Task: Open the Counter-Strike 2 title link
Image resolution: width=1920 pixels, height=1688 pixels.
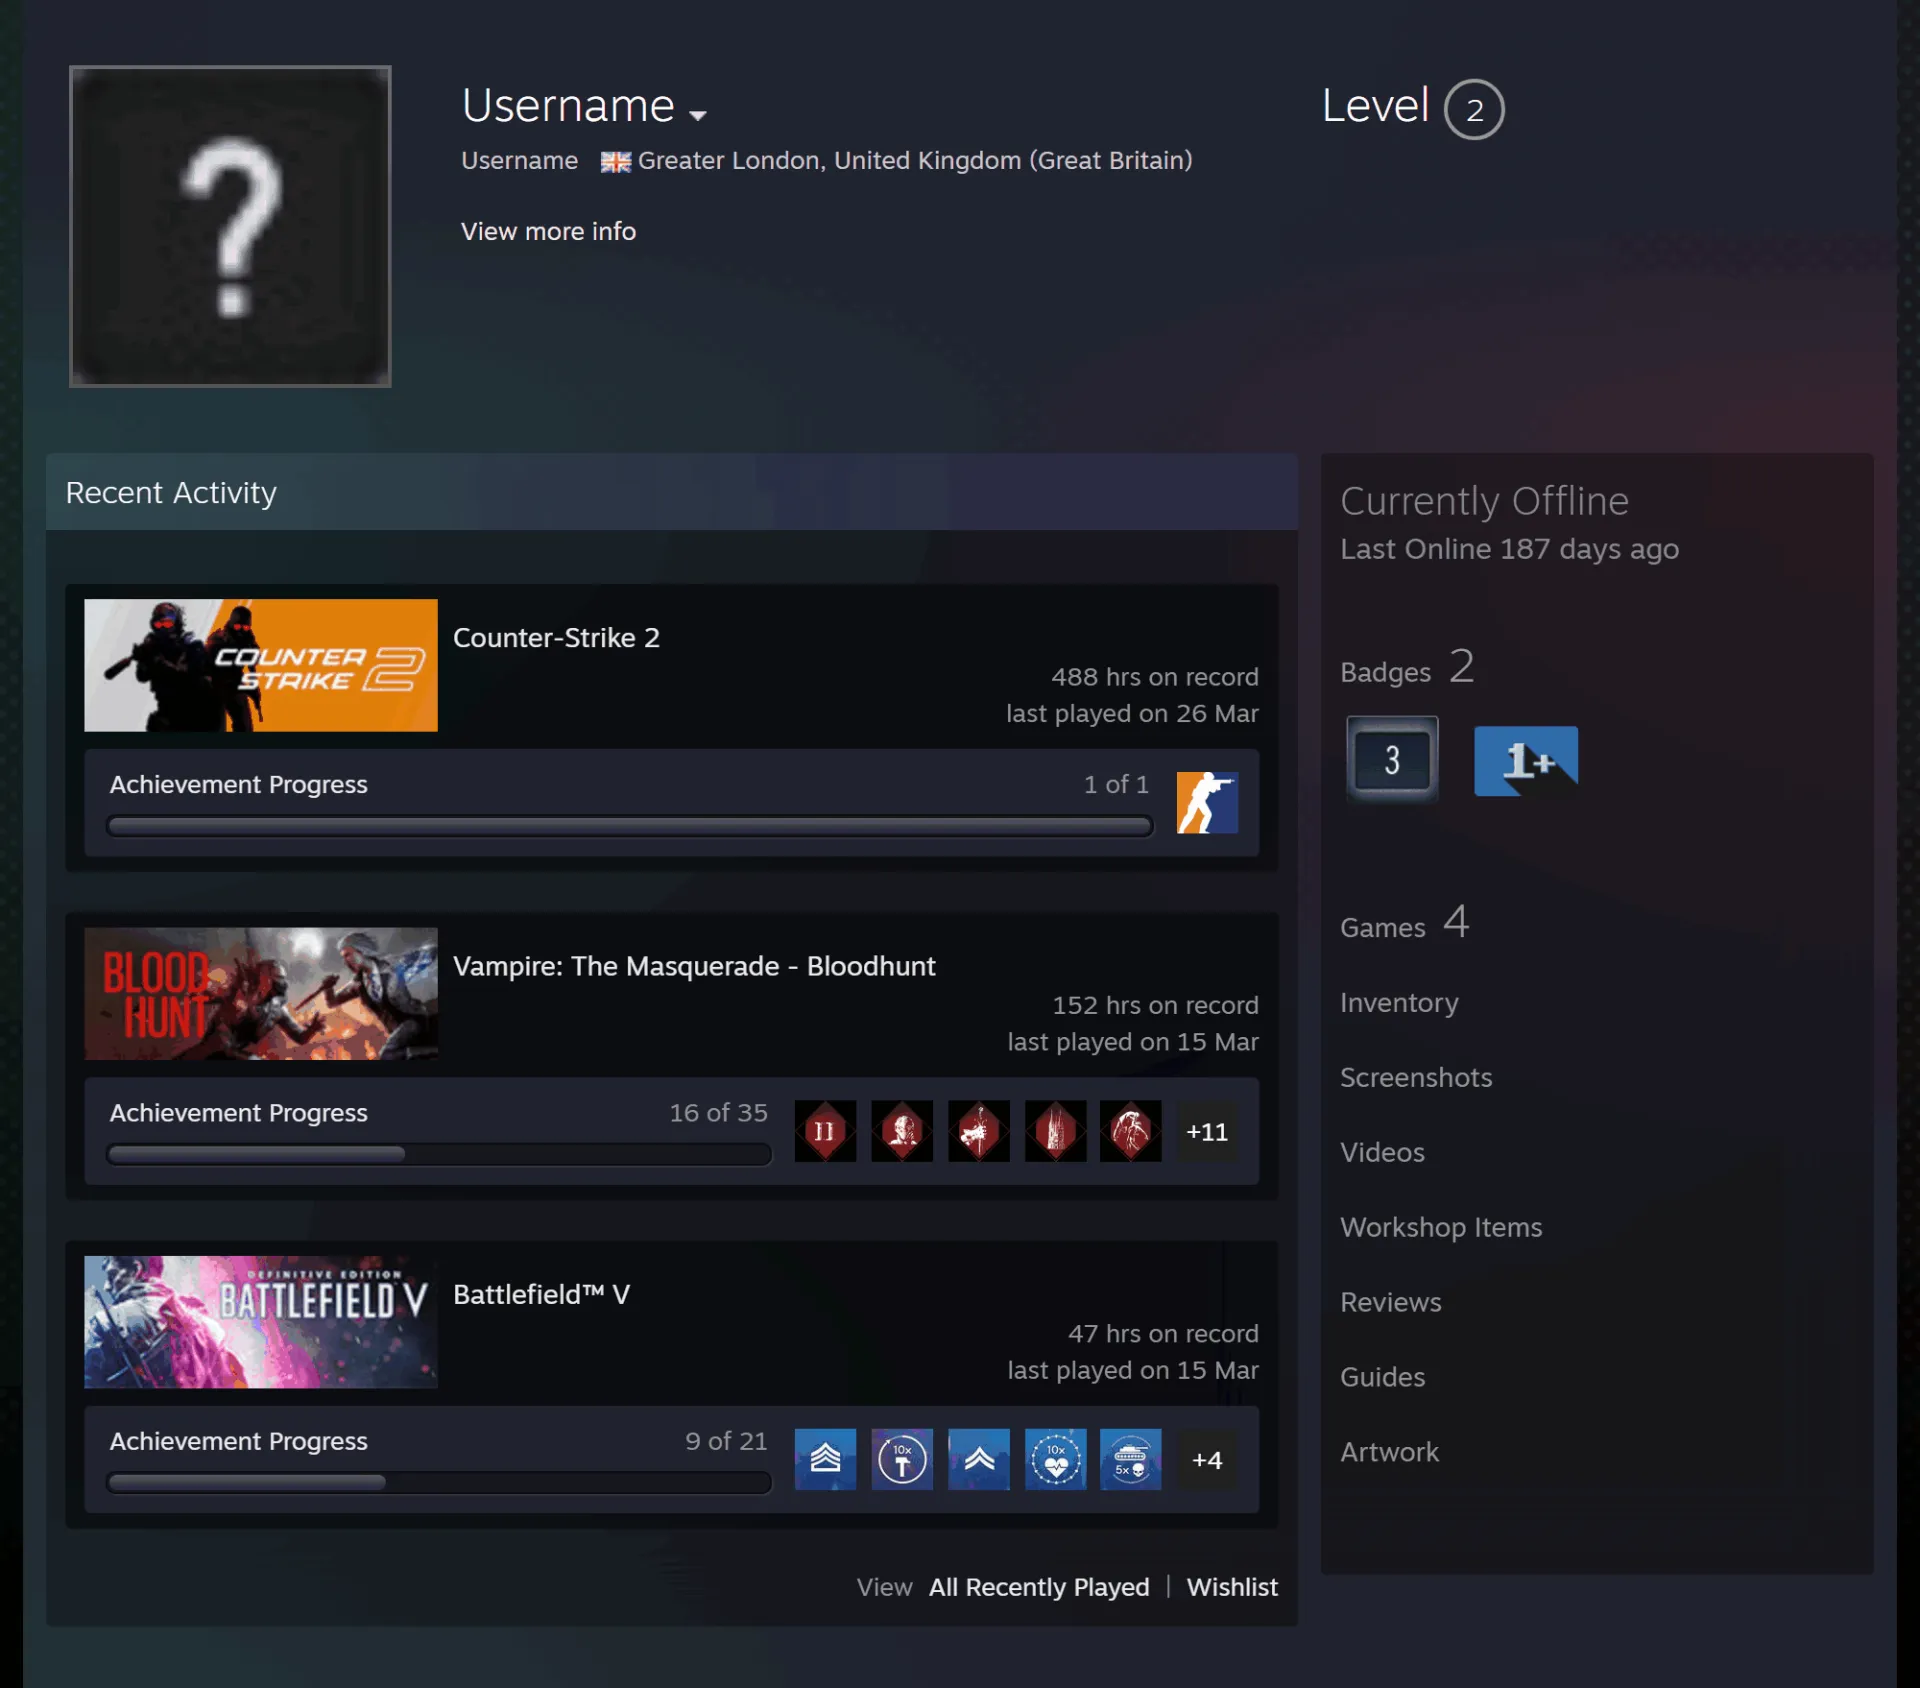Action: [x=556, y=638]
